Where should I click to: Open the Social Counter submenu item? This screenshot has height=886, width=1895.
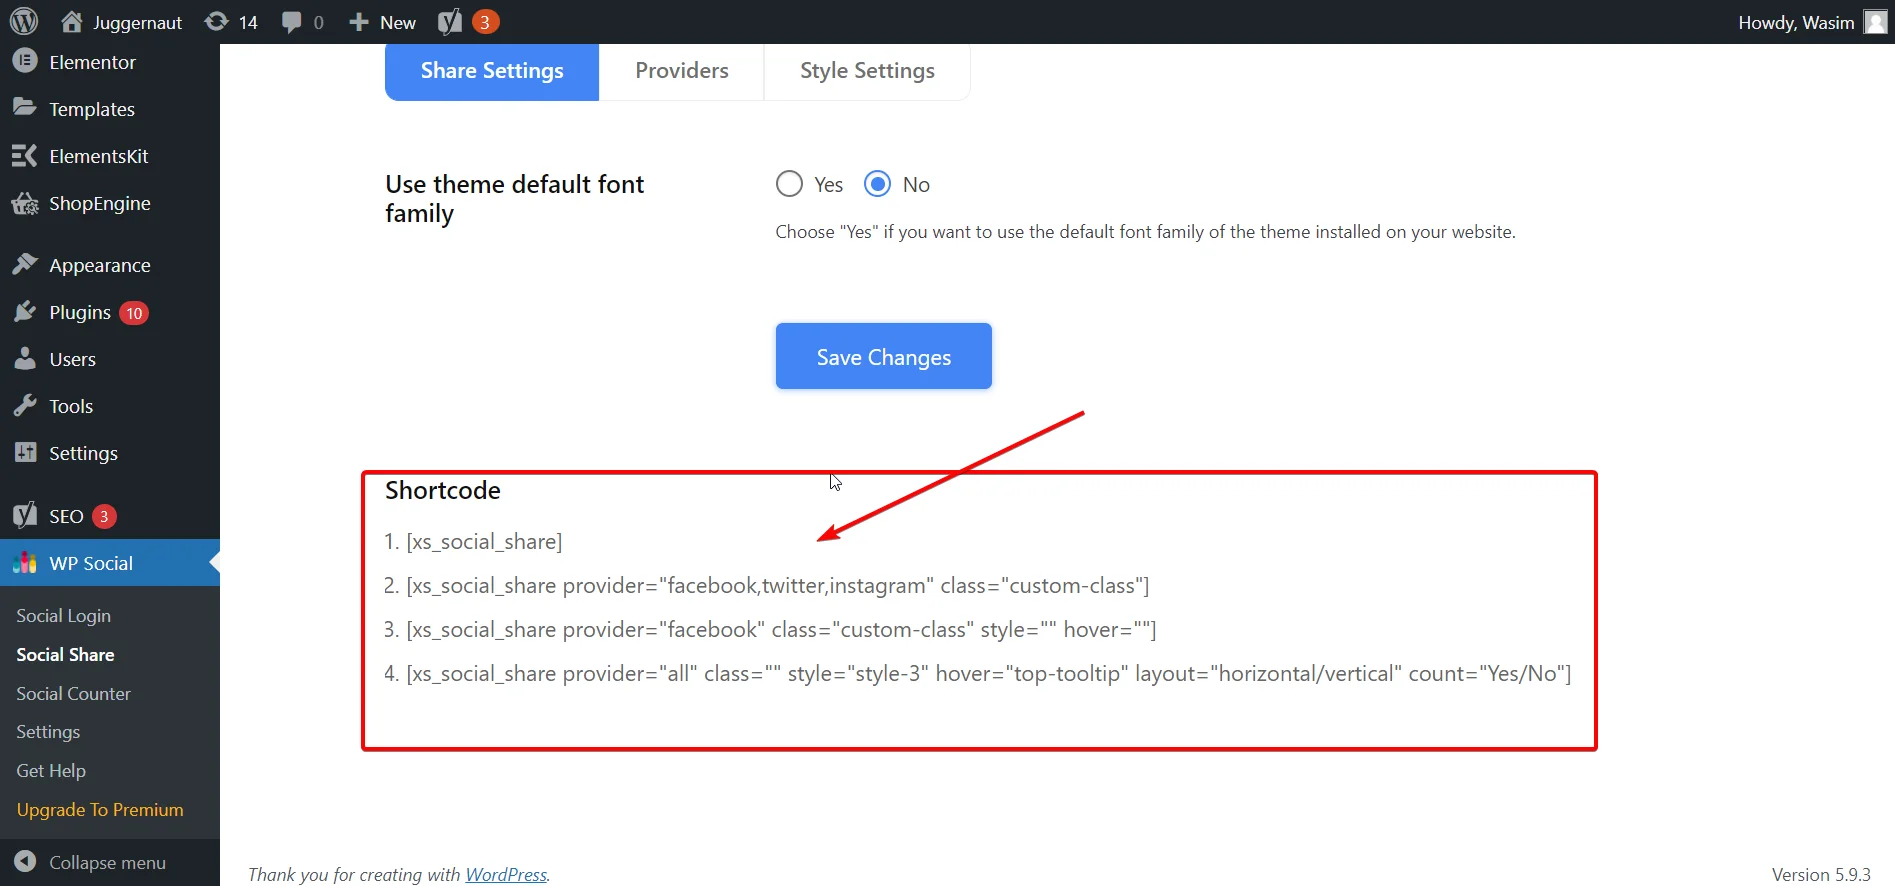(x=73, y=694)
